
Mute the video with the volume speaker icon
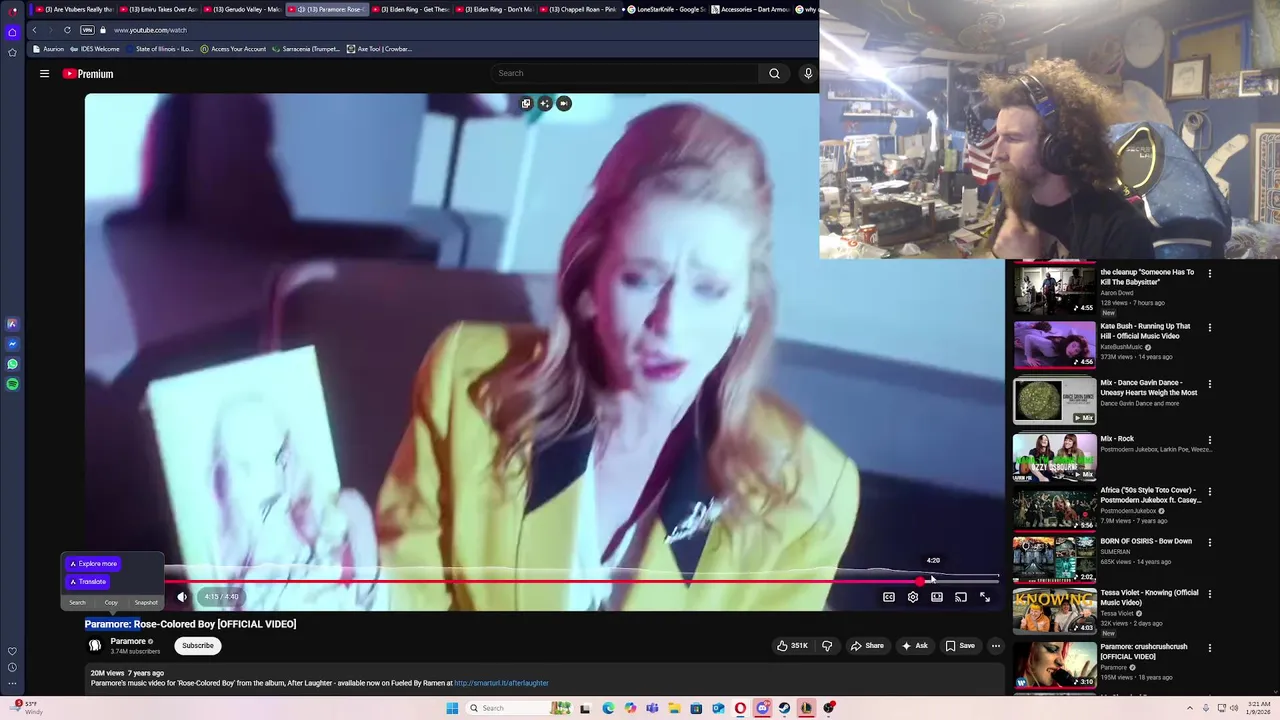(182, 597)
